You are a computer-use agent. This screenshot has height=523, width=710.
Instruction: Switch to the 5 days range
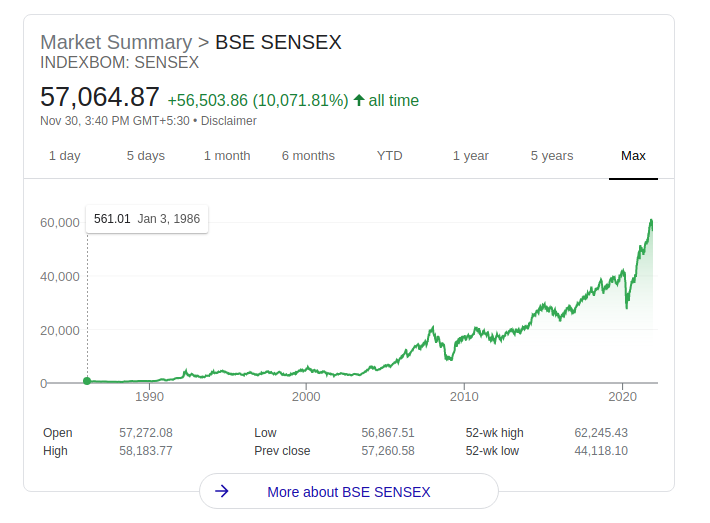[x=146, y=156]
